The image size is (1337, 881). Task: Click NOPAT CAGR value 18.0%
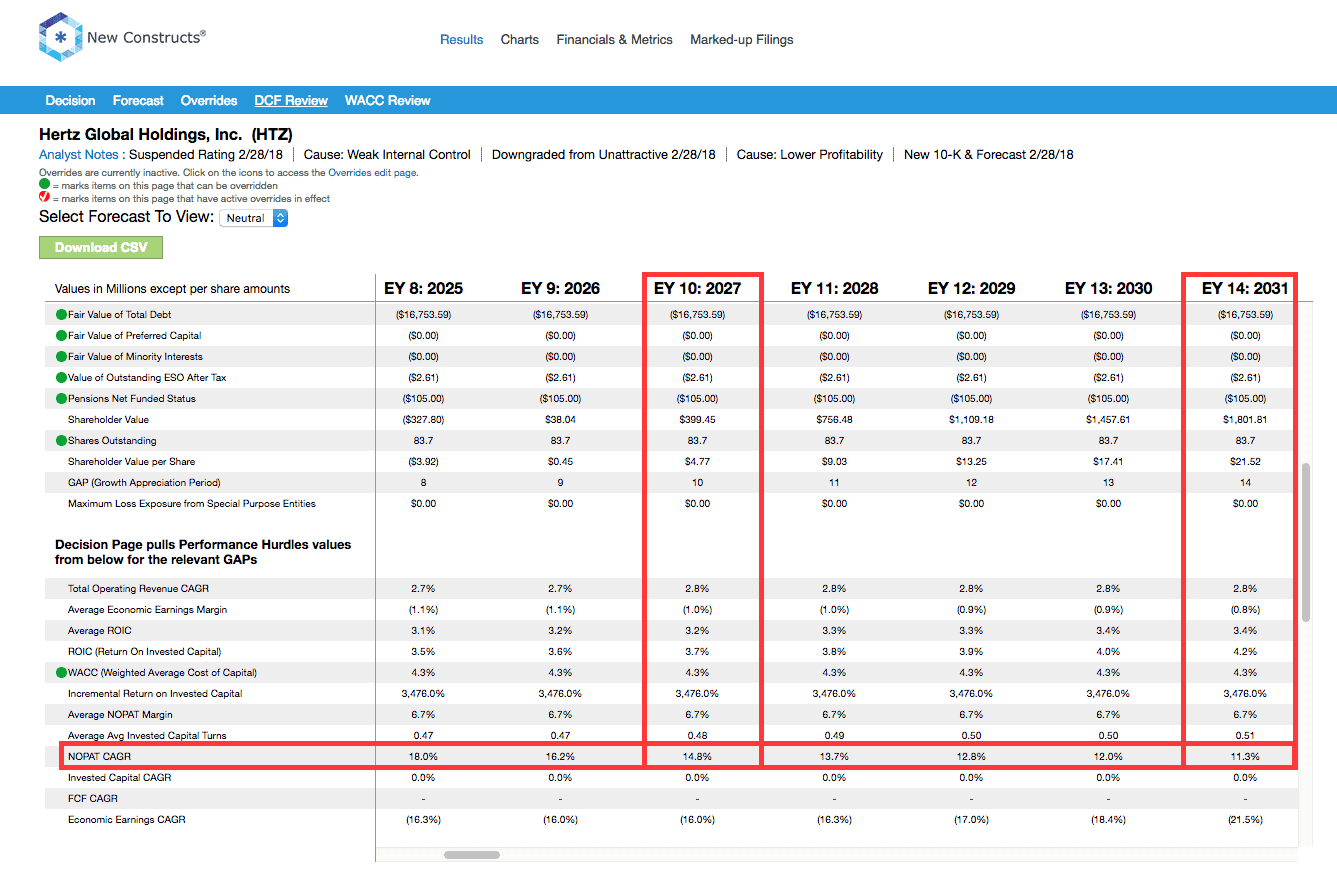pos(423,757)
